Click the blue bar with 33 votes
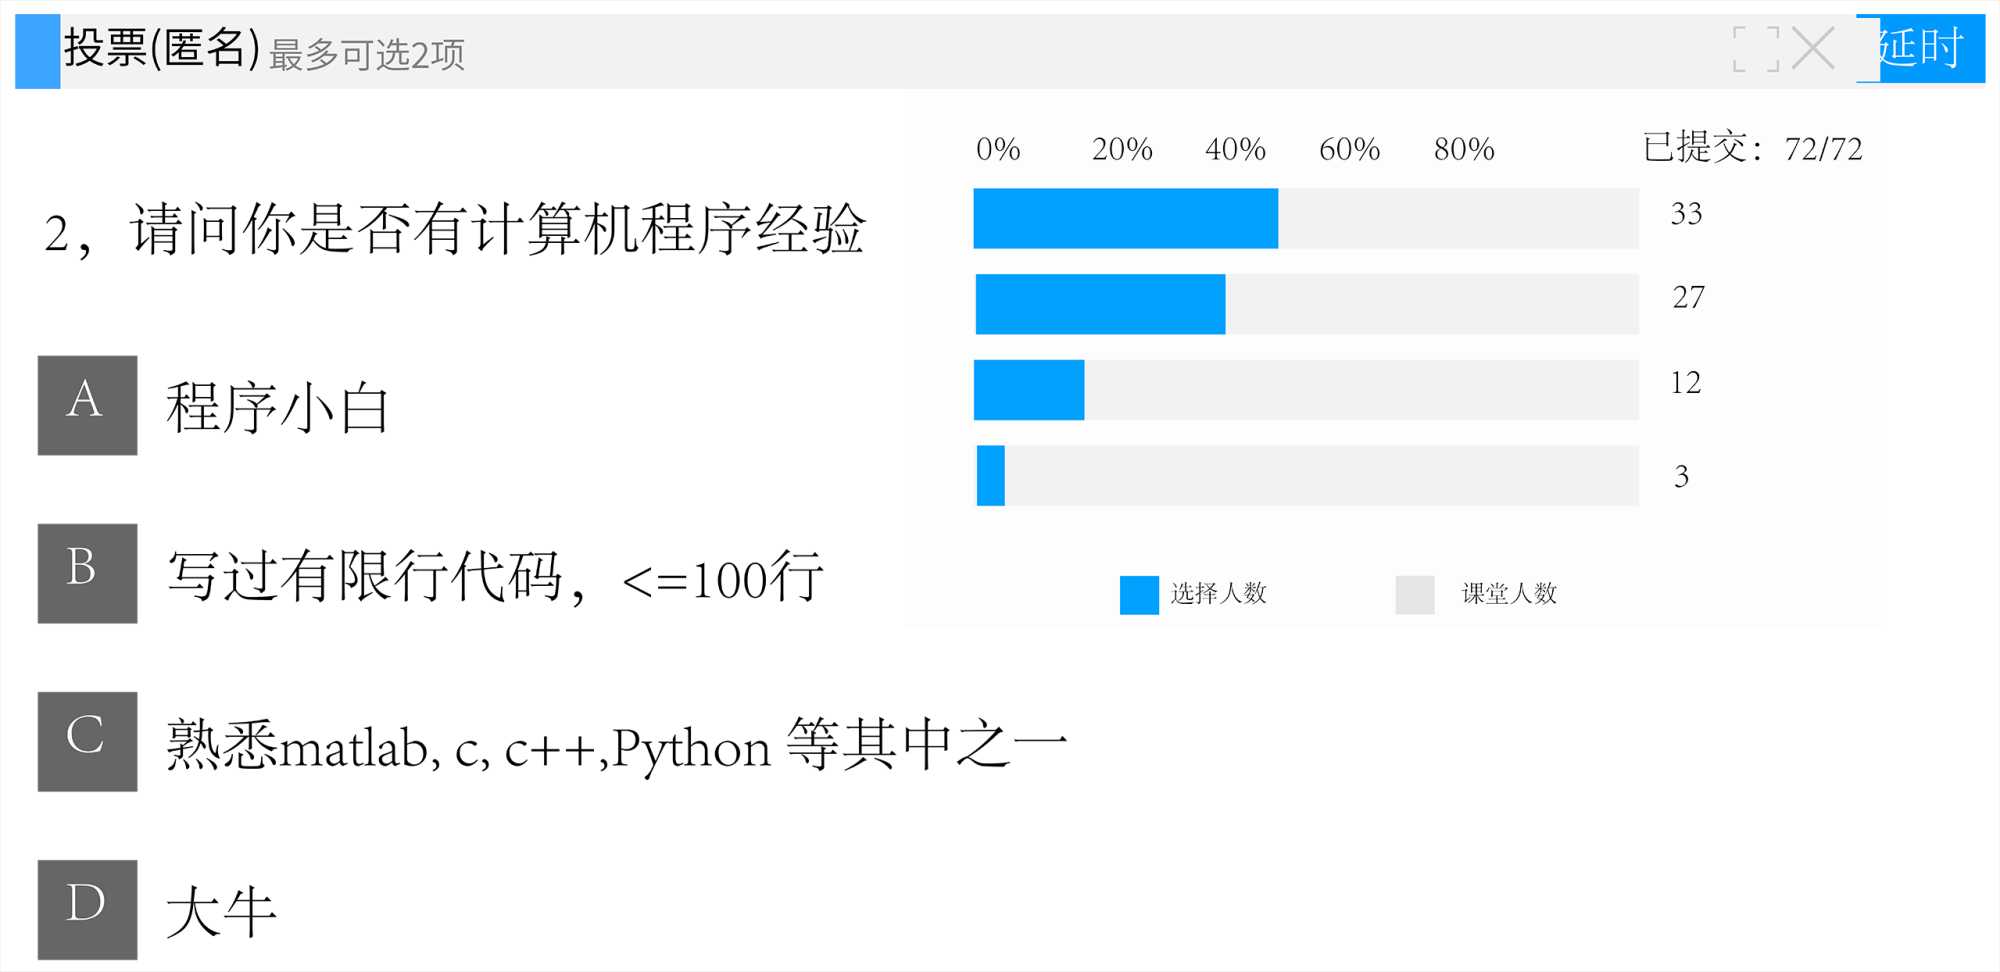 [x=1125, y=218]
